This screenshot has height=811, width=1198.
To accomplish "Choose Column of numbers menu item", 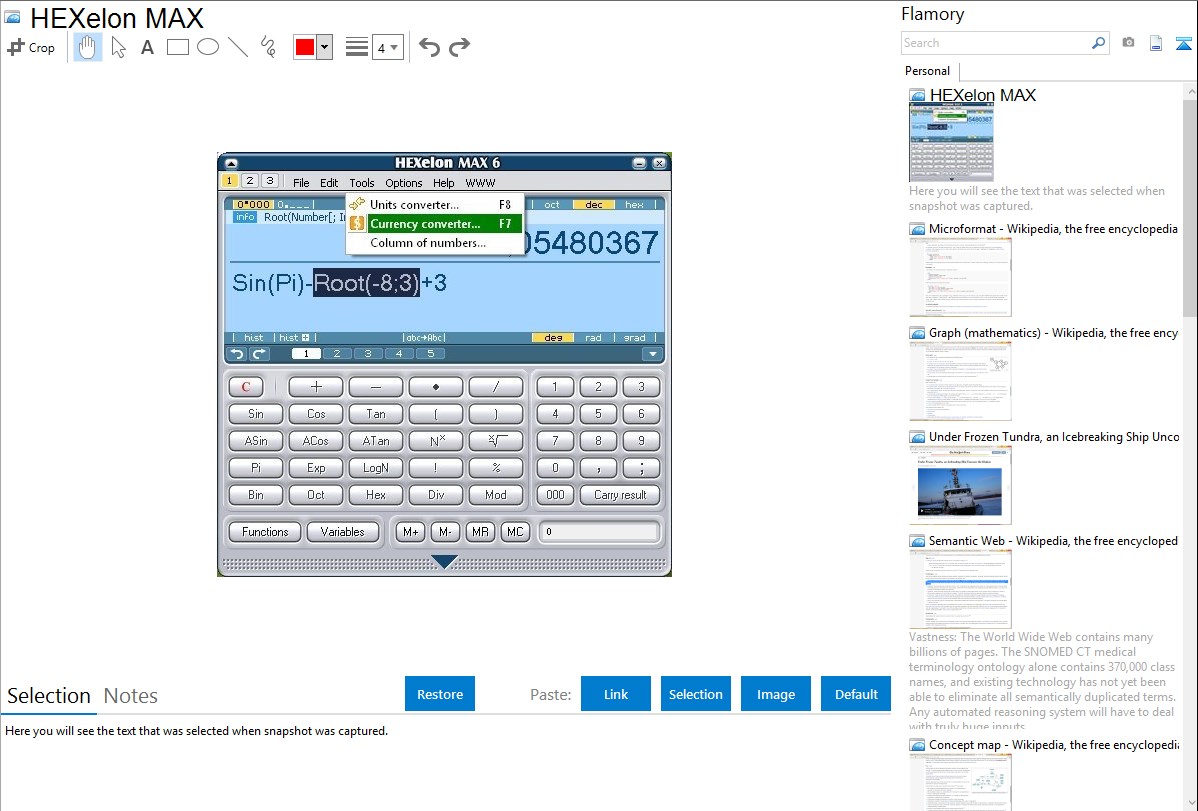I will (435, 242).
